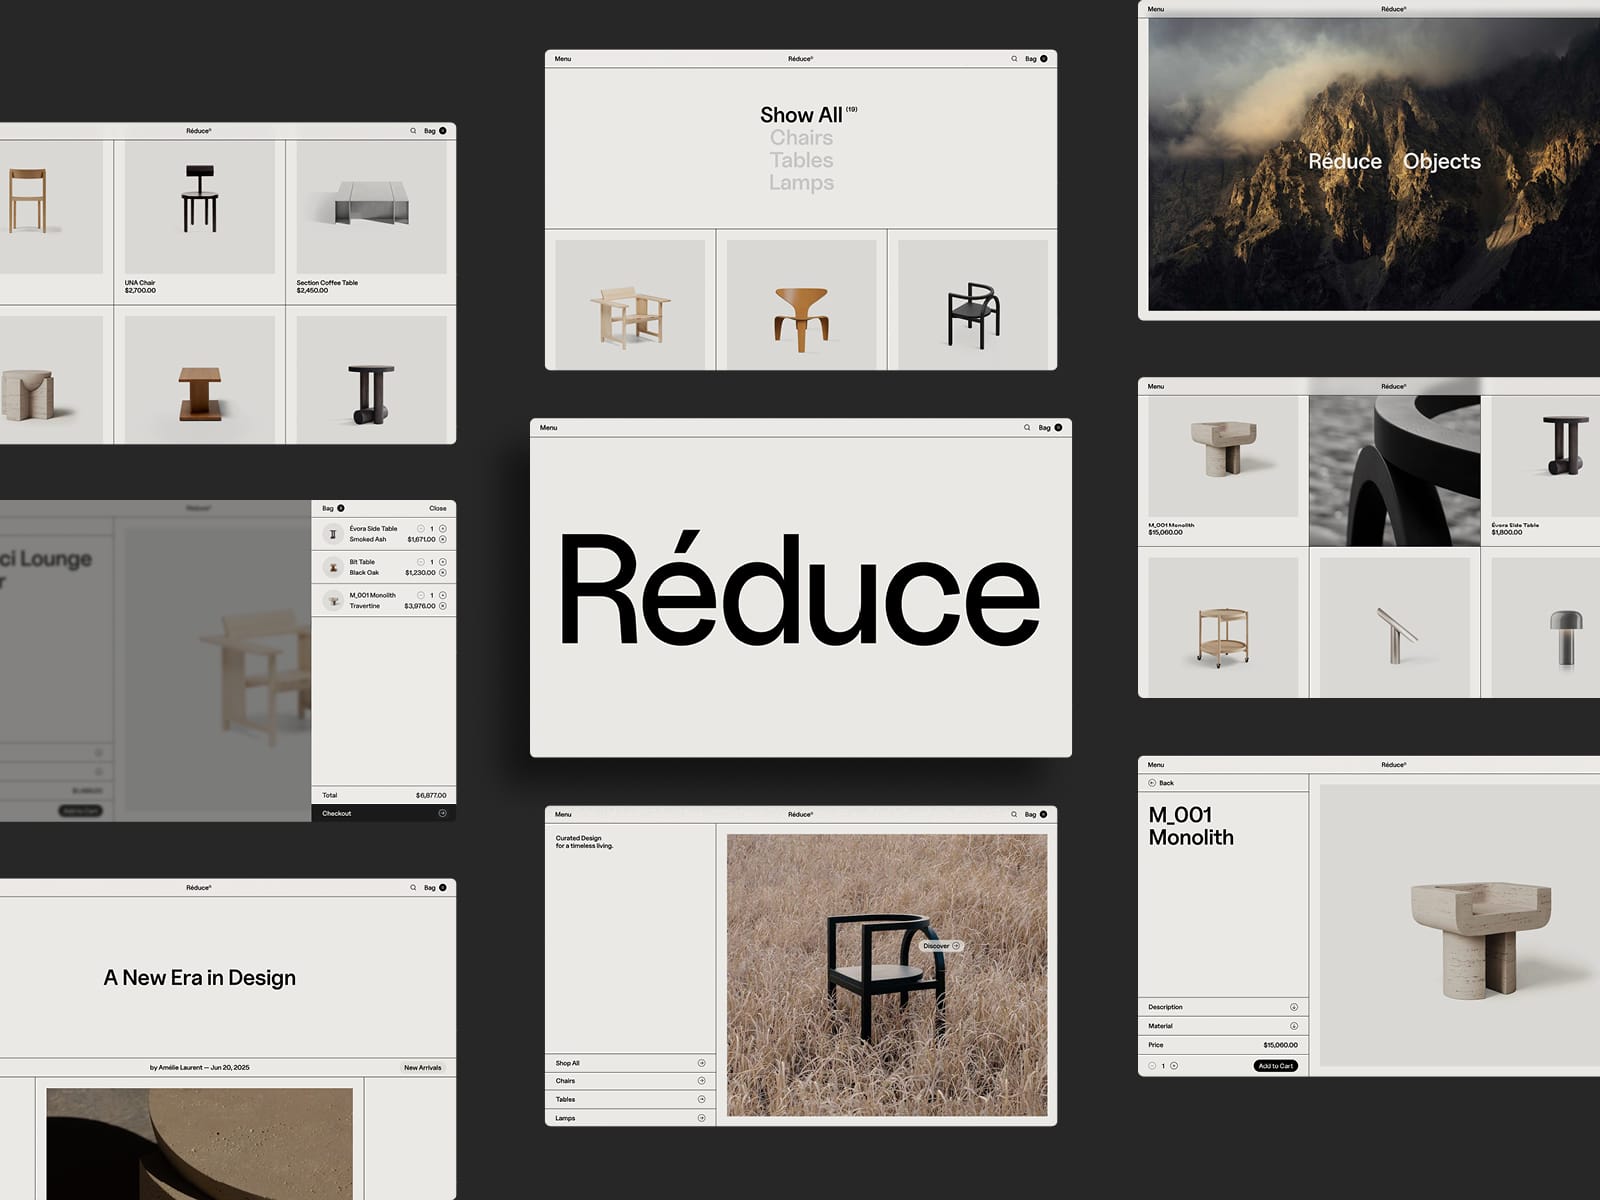Click arrow icon in the Lamps row

701,1118
